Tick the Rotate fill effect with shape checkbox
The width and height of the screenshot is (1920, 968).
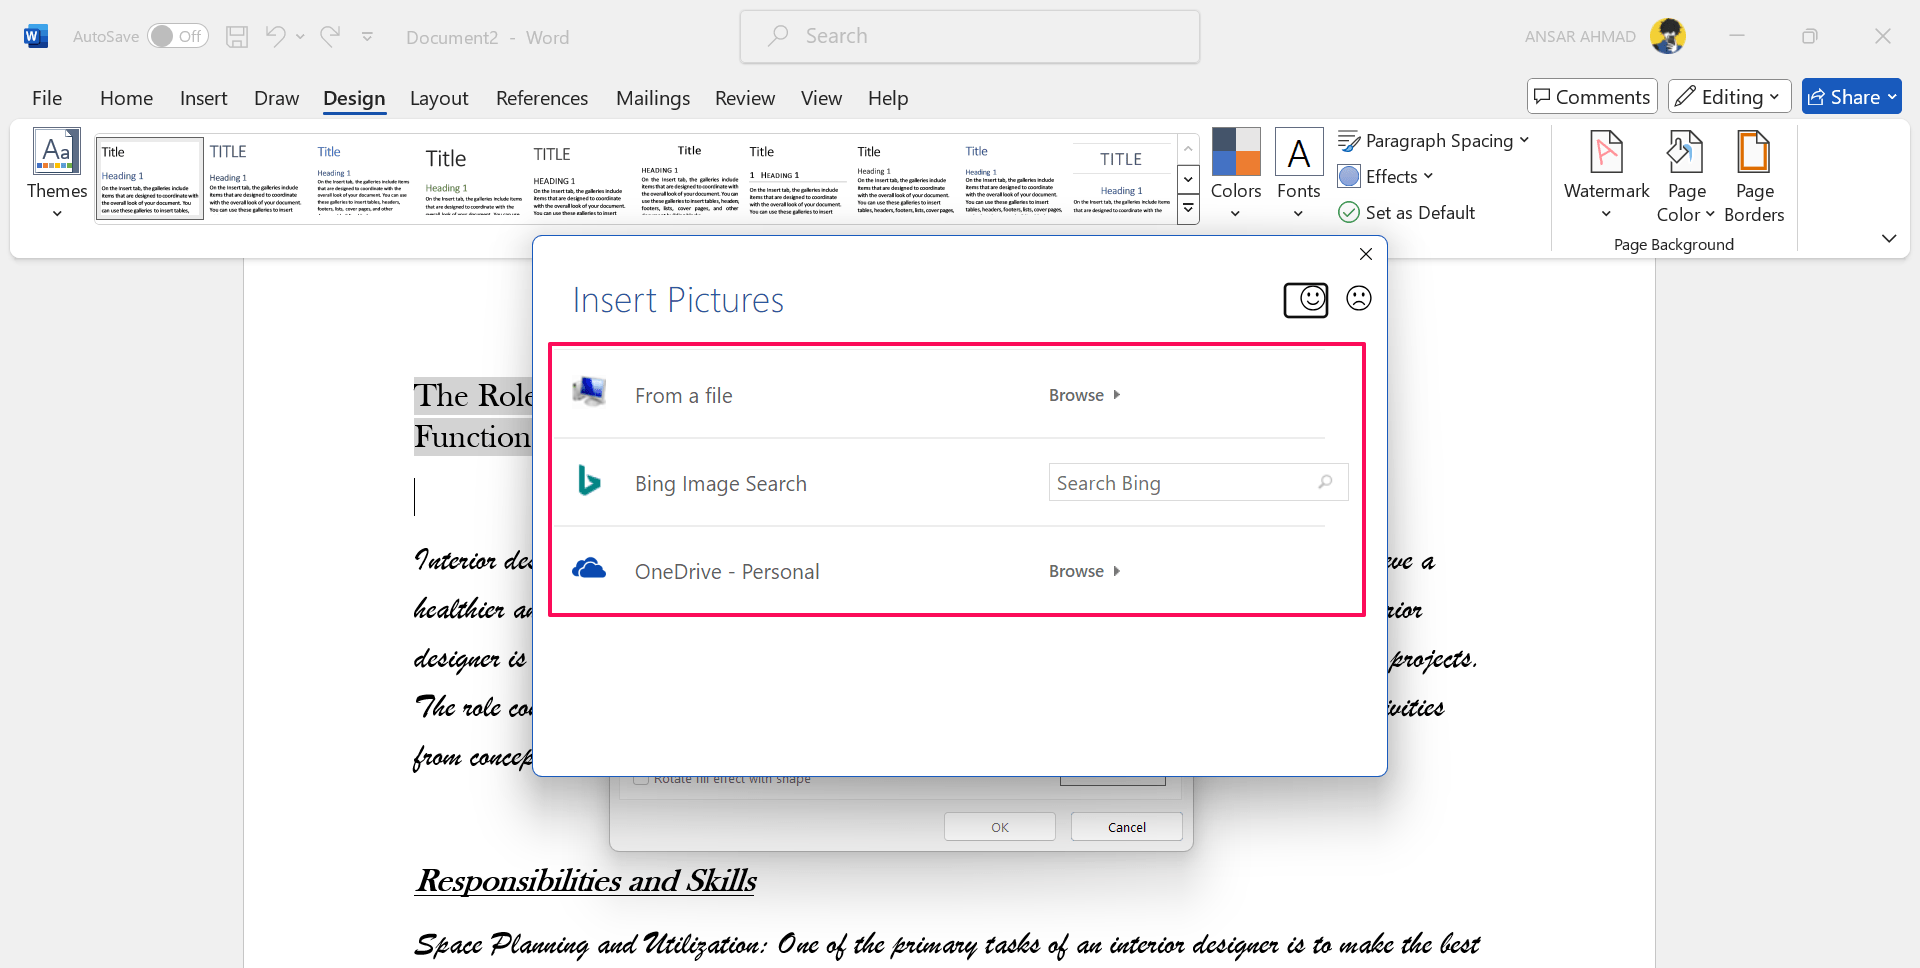(642, 778)
